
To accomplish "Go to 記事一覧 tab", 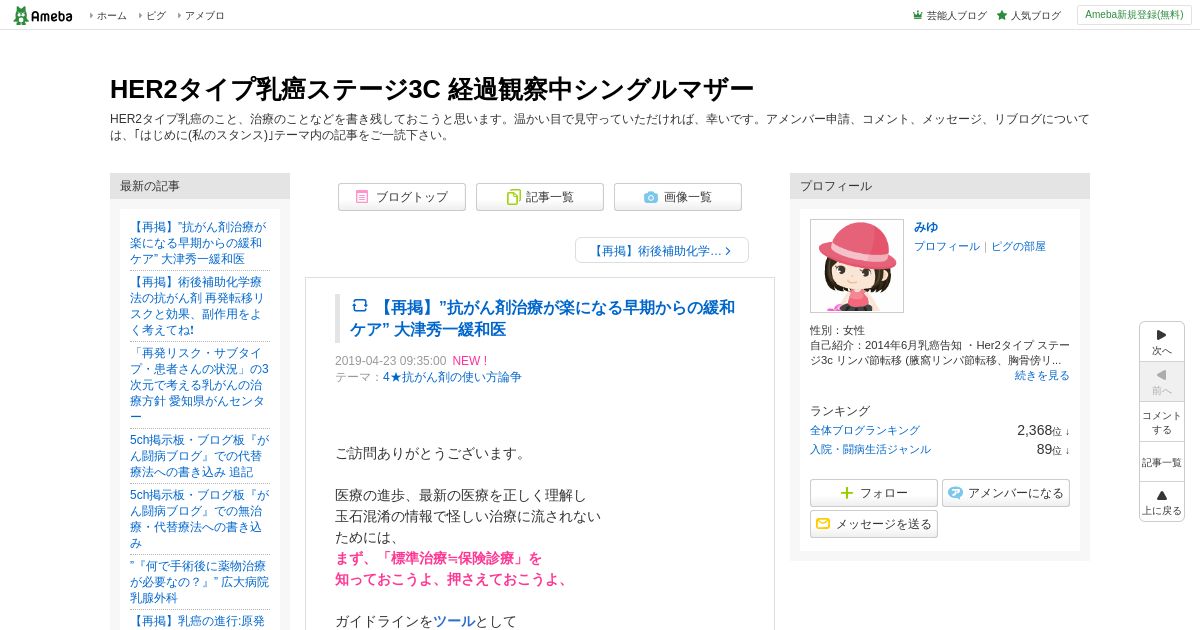I will pos(540,197).
